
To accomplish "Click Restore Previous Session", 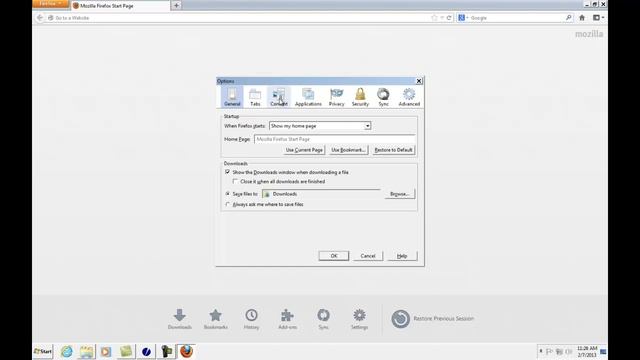I will coord(433,319).
